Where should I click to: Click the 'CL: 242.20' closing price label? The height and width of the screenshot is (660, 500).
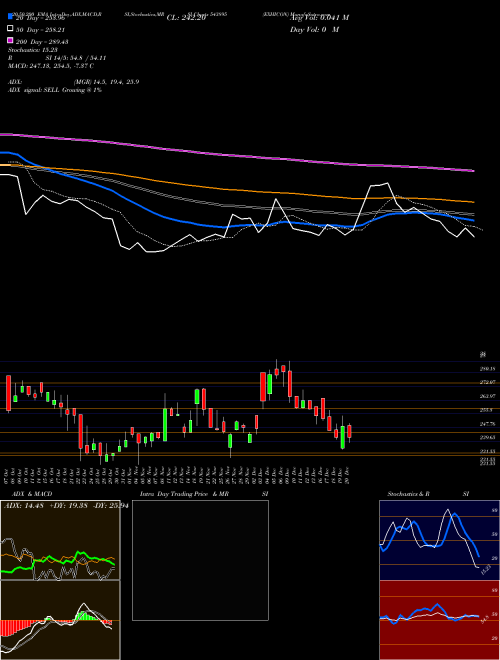click(186, 18)
